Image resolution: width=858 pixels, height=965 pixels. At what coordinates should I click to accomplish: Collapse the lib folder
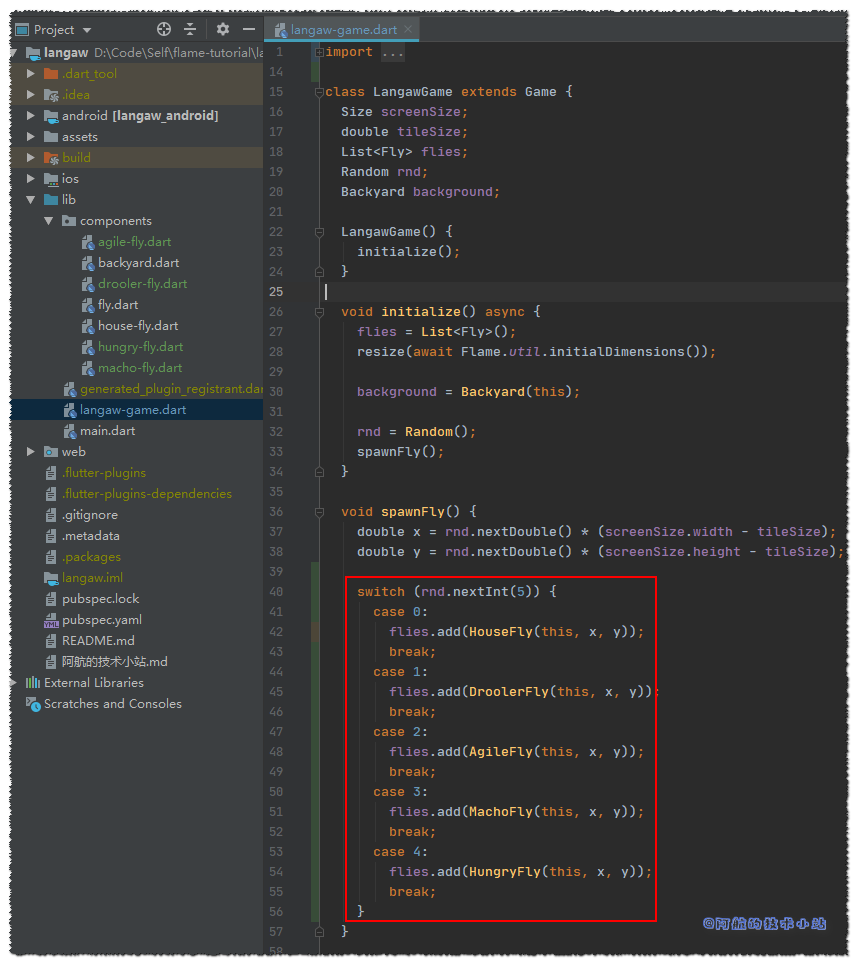[x=31, y=200]
